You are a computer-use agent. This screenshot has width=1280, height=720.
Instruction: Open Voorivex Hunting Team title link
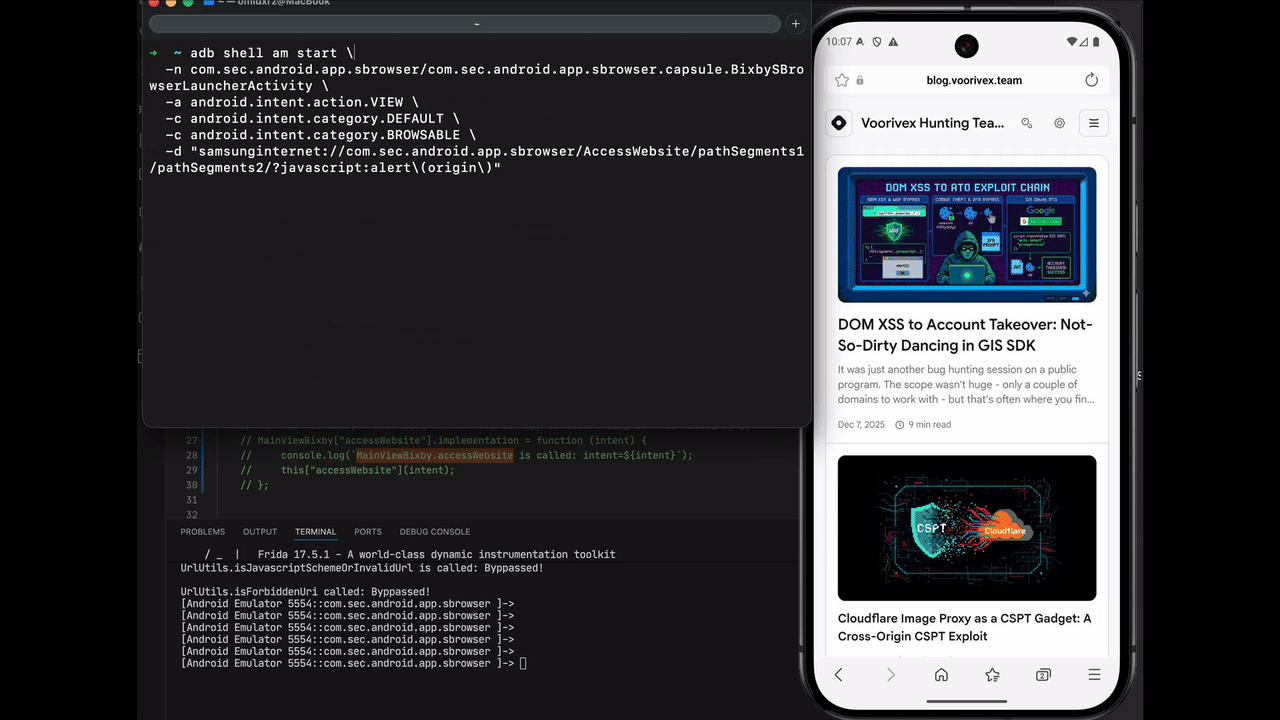click(932, 123)
